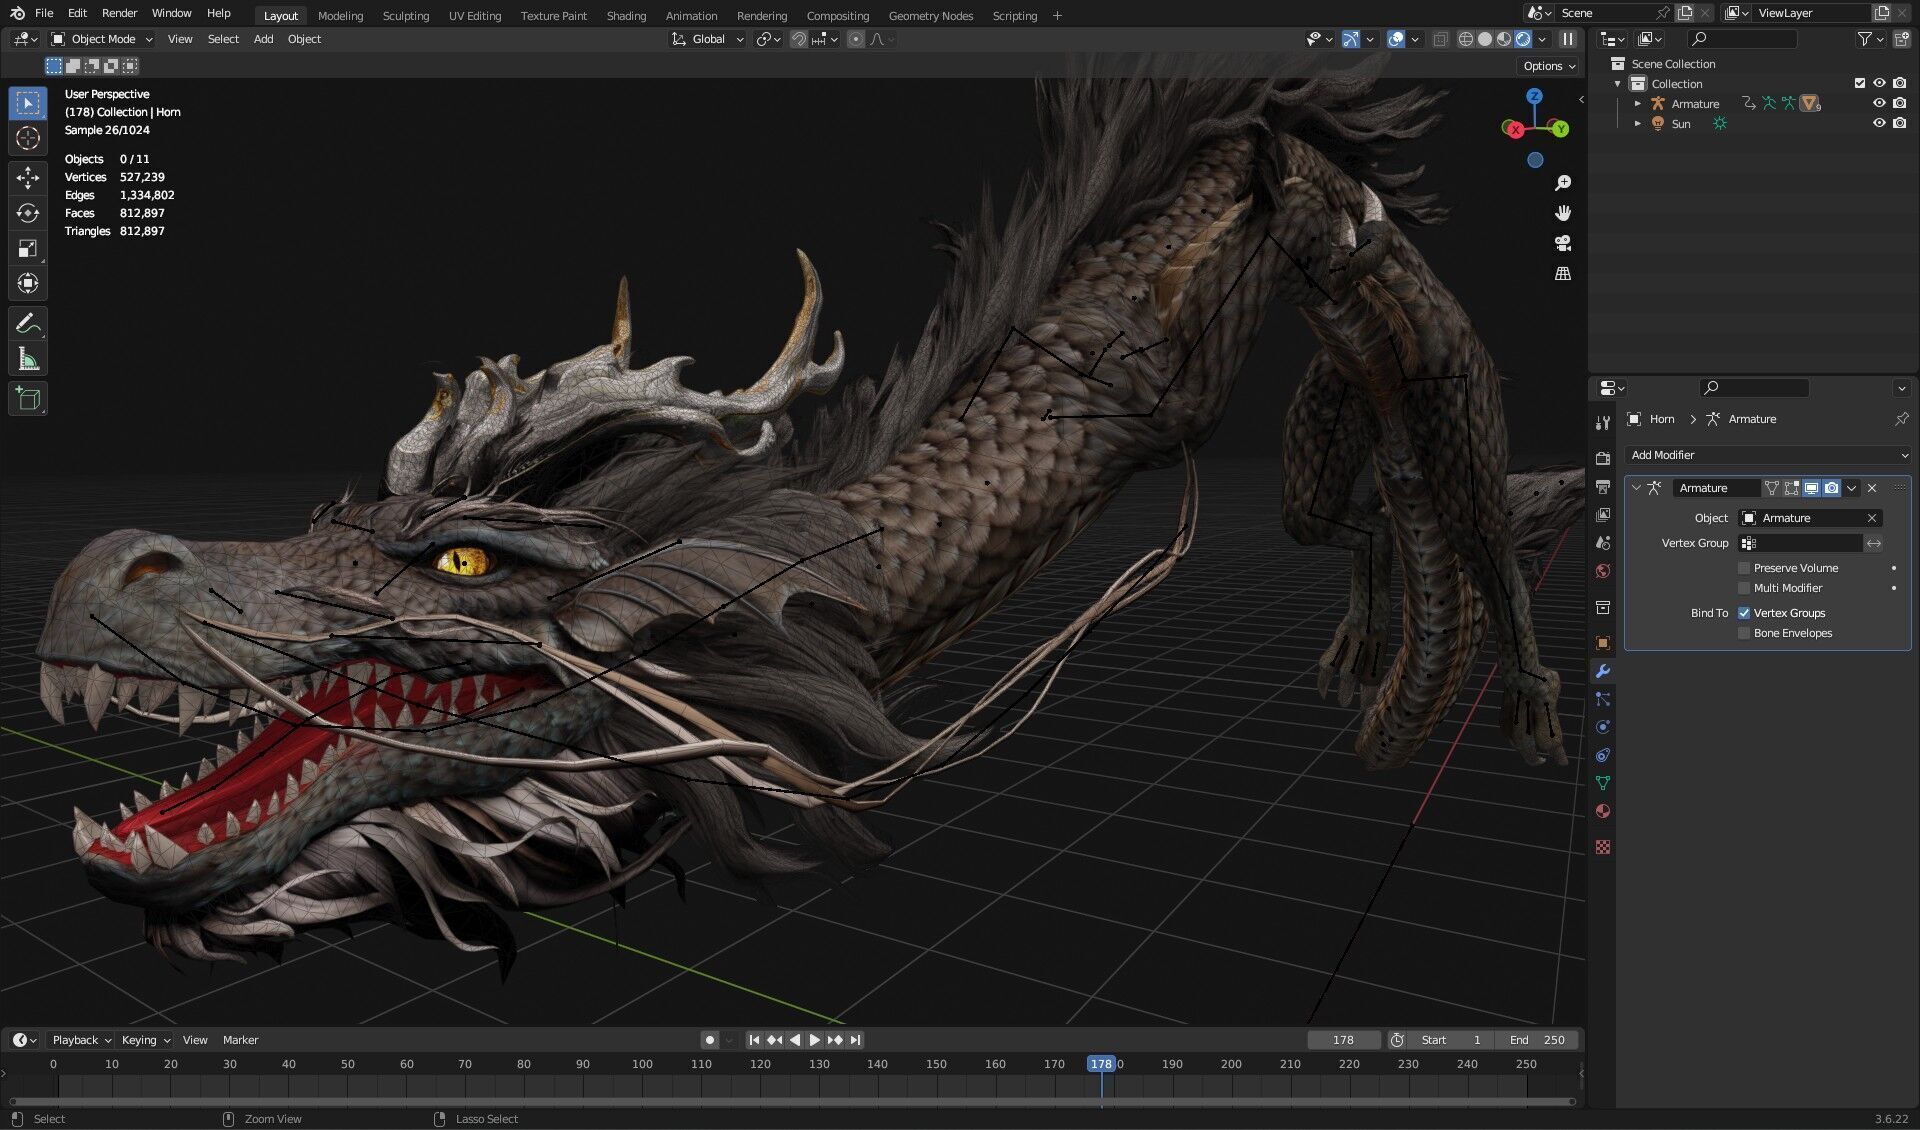Select the Rotate tool

point(28,213)
